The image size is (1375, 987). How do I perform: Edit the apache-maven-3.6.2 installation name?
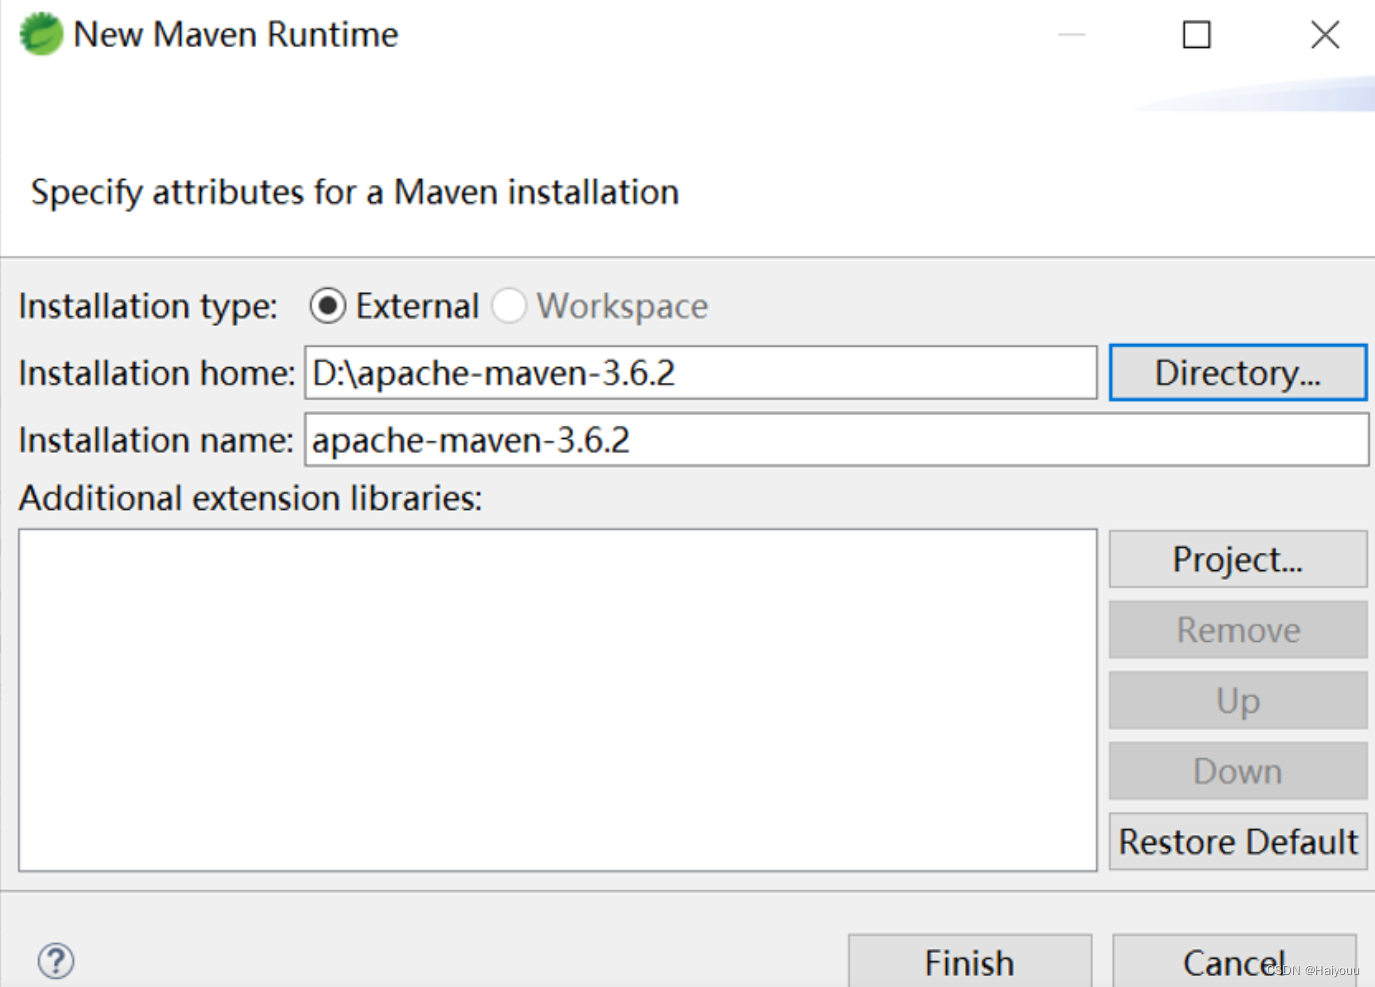pos(471,440)
